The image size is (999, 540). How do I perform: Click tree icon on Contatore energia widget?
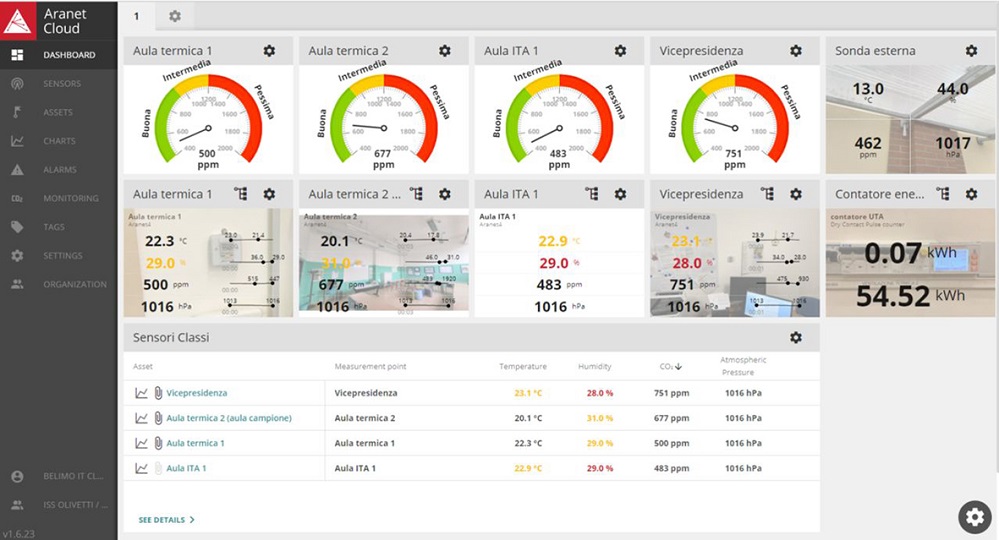[942, 194]
